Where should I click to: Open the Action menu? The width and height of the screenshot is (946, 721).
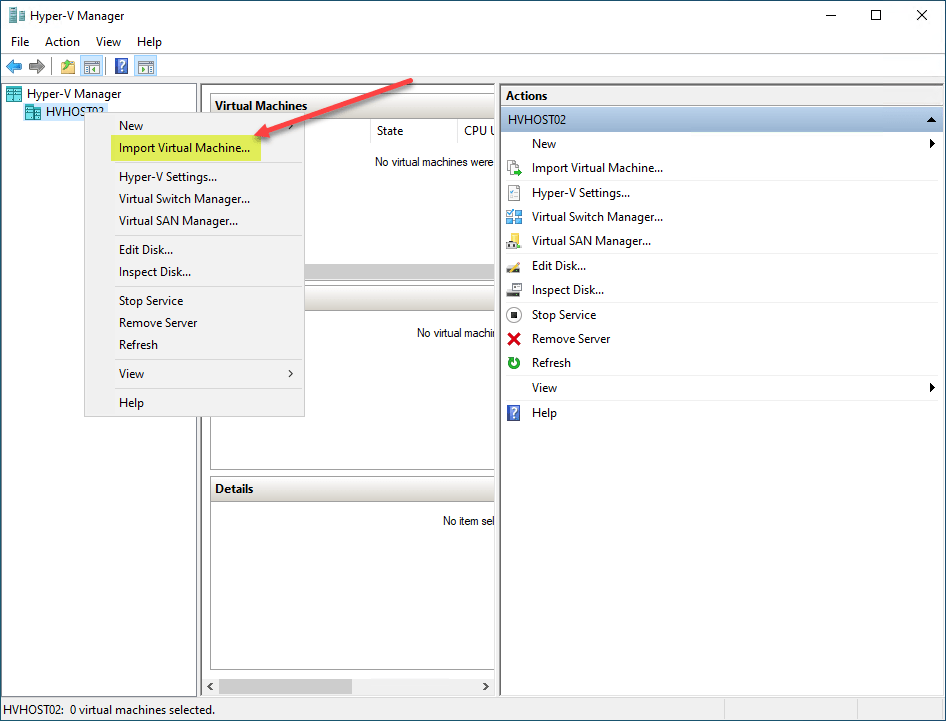pos(62,42)
